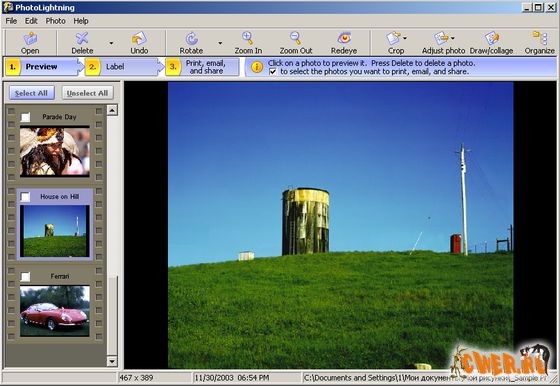
Task: Click the Select All button
Action: click(31, 93)
